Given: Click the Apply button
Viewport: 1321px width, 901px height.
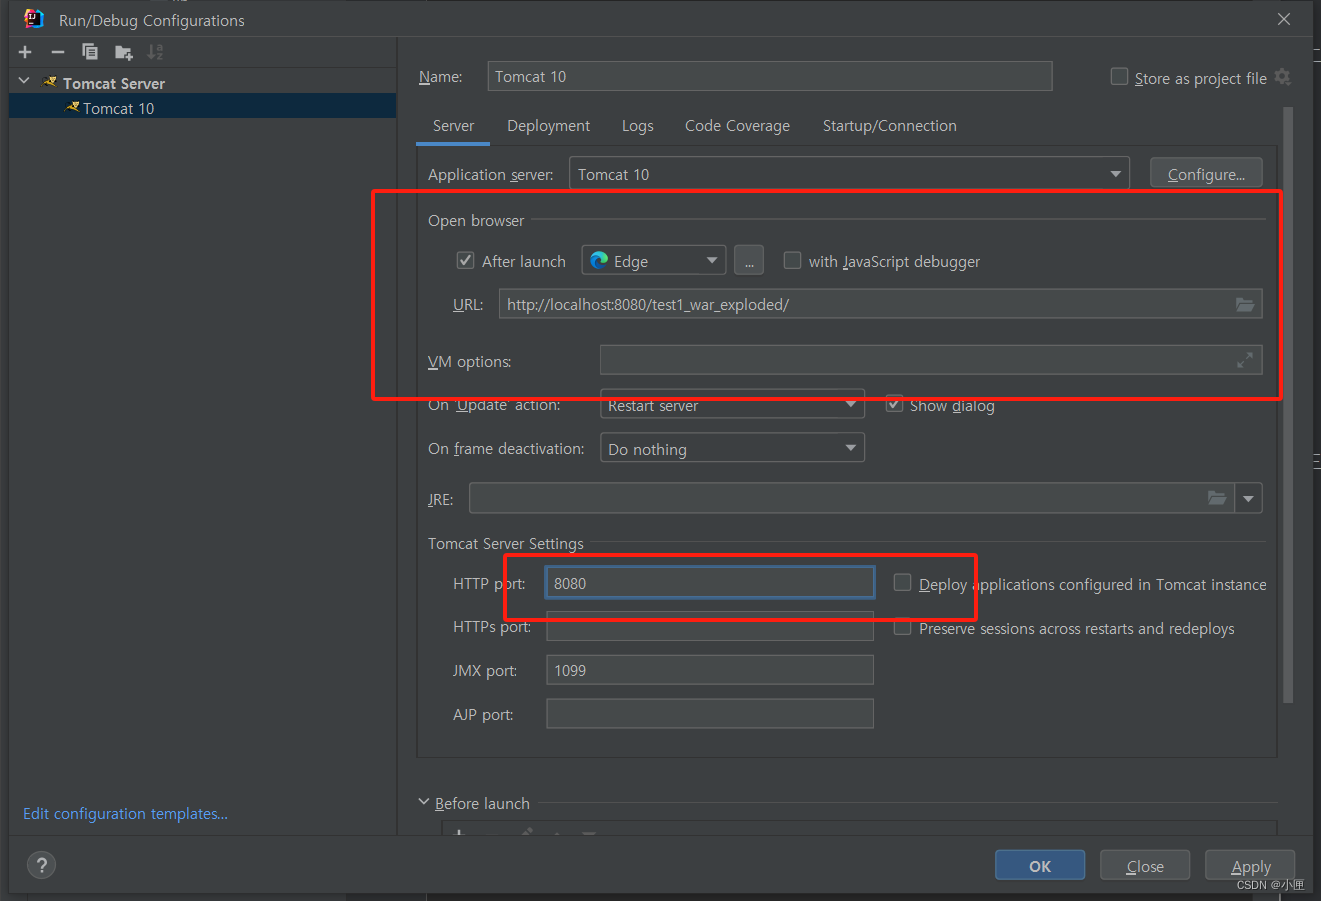Looking at the screenshot, I should point(1250,866).
